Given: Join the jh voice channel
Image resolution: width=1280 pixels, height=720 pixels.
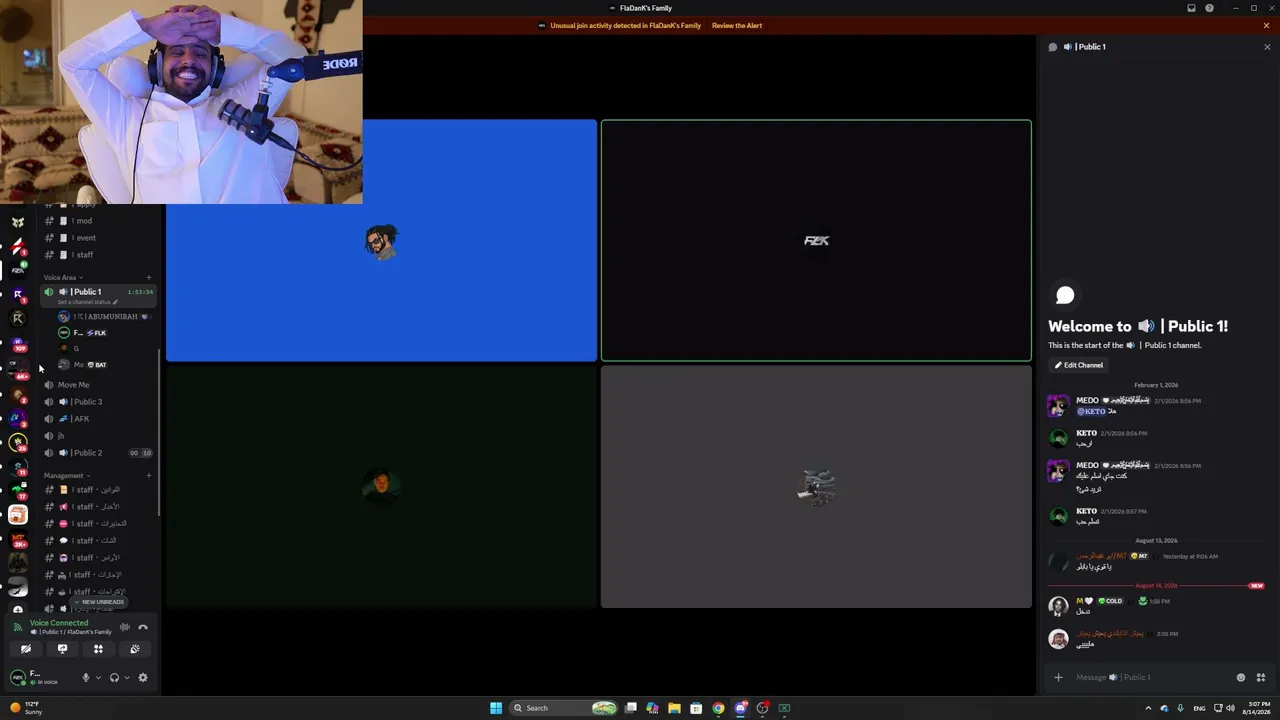Looking at the screenshot, I should 98,435.
